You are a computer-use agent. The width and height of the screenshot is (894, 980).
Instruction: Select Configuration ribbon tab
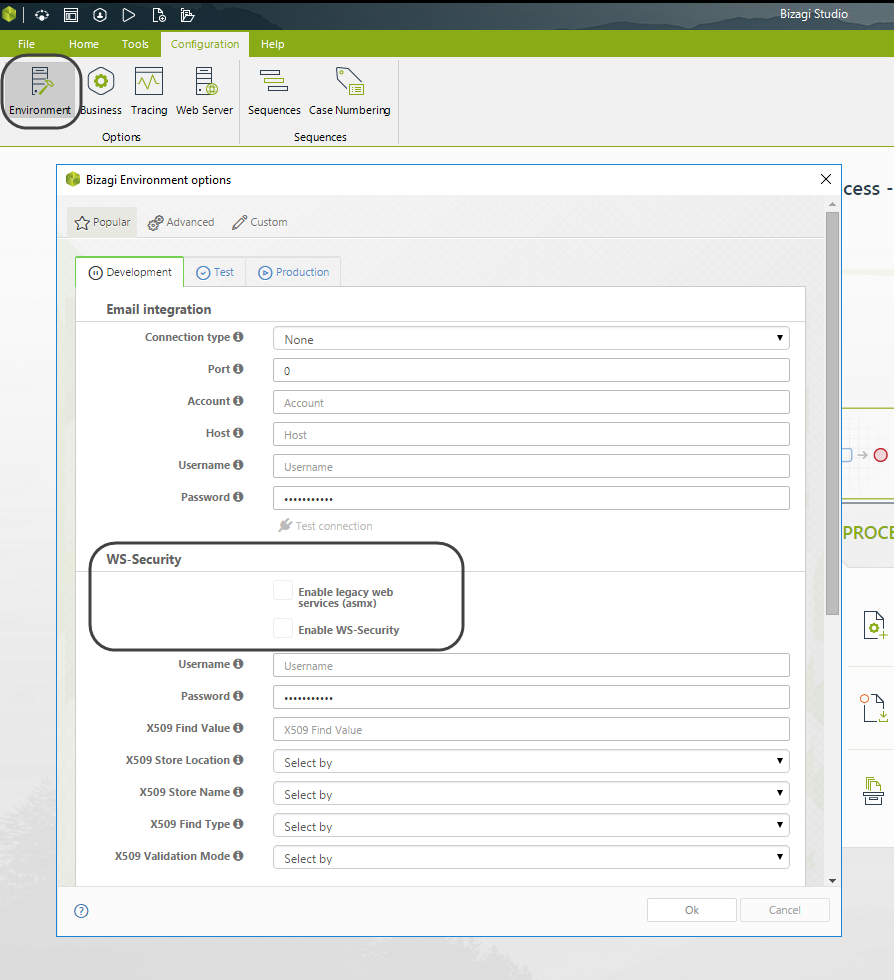click(x=205, y=44)
